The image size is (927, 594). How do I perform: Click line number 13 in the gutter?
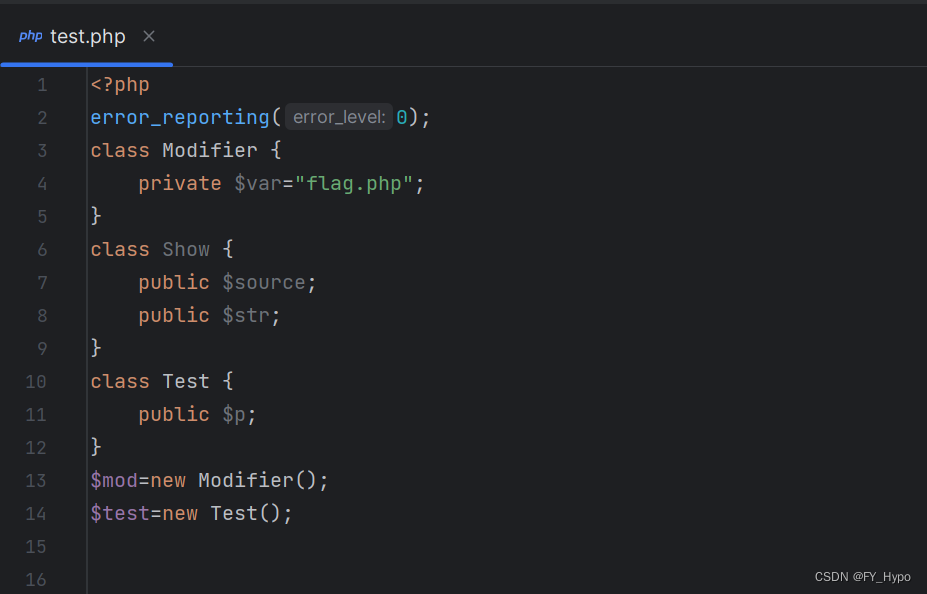35,481
